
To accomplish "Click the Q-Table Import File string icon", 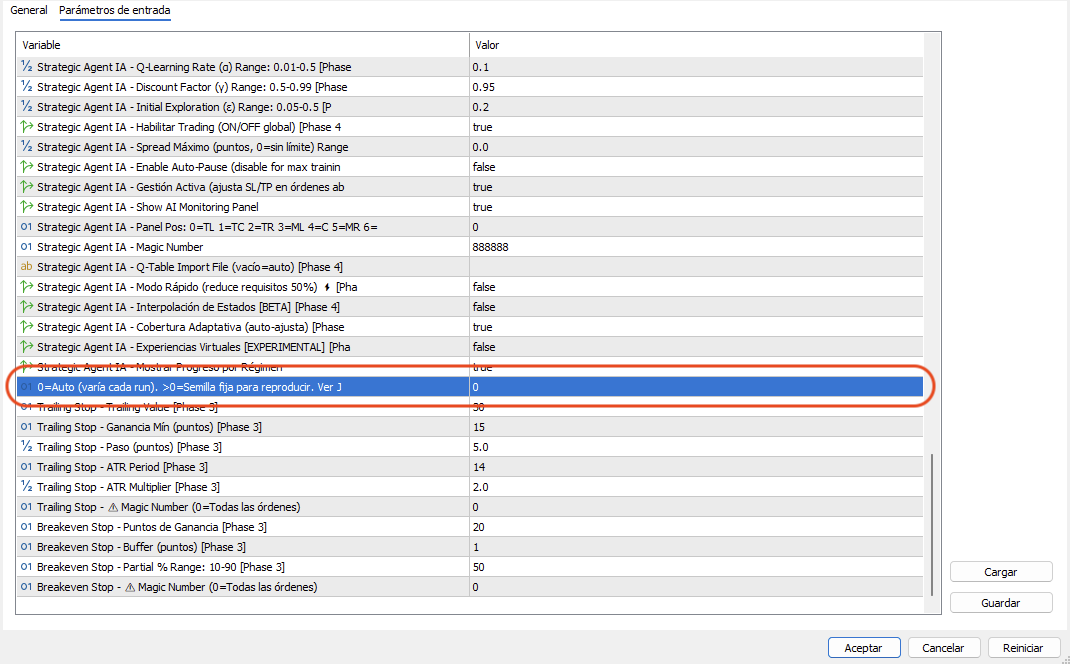I will pos(27,267).
